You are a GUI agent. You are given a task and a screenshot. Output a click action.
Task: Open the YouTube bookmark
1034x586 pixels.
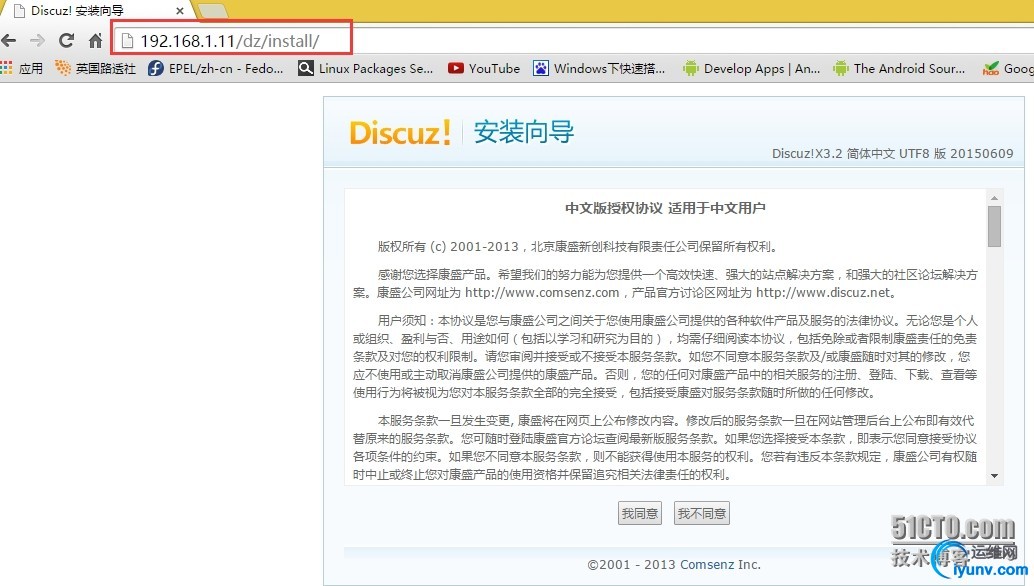click(x=484, y=68)
